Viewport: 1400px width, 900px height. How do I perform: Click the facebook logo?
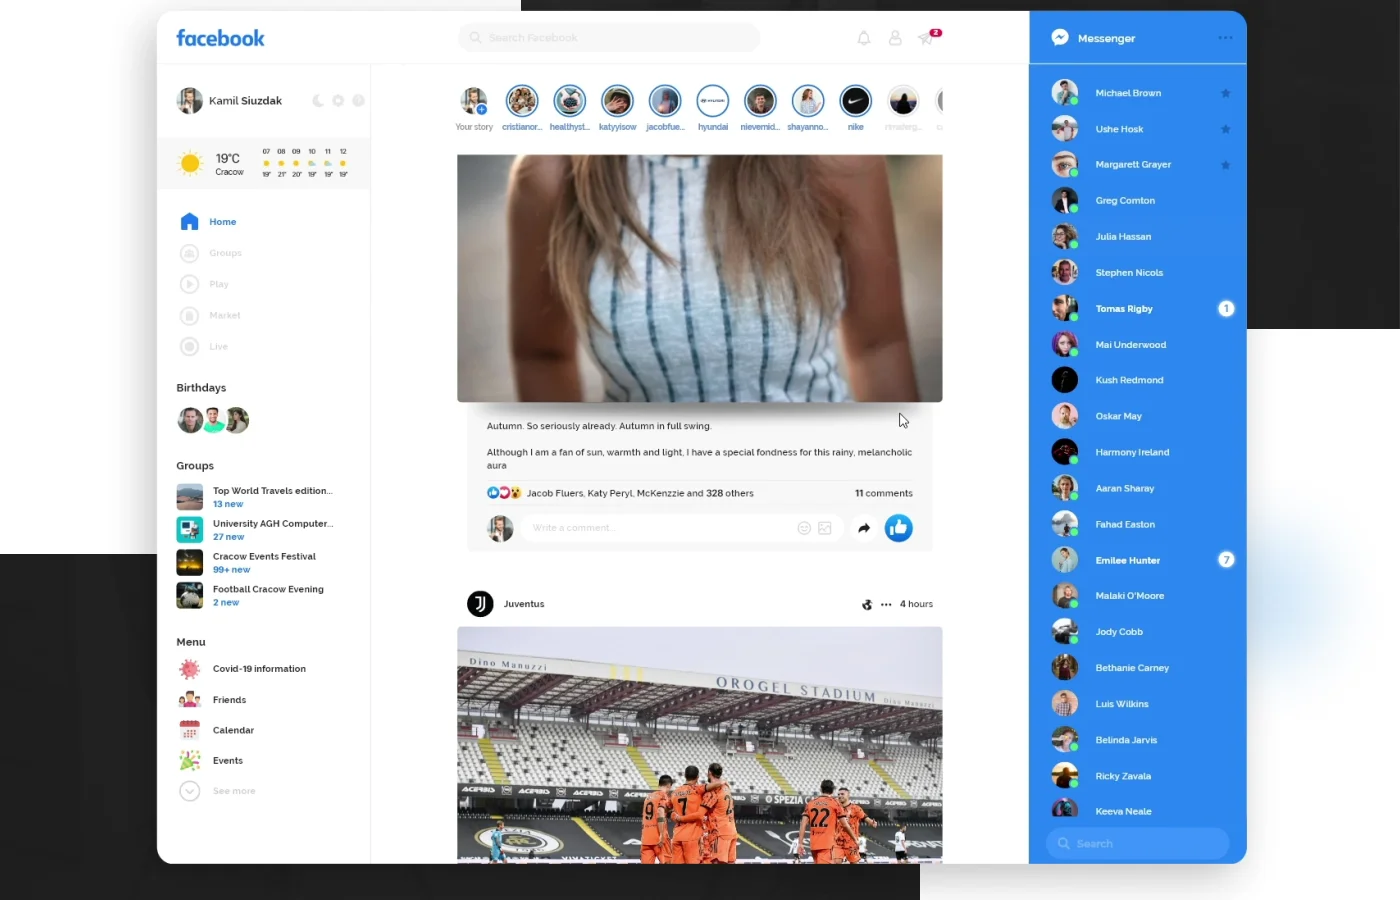click(220, 38)
